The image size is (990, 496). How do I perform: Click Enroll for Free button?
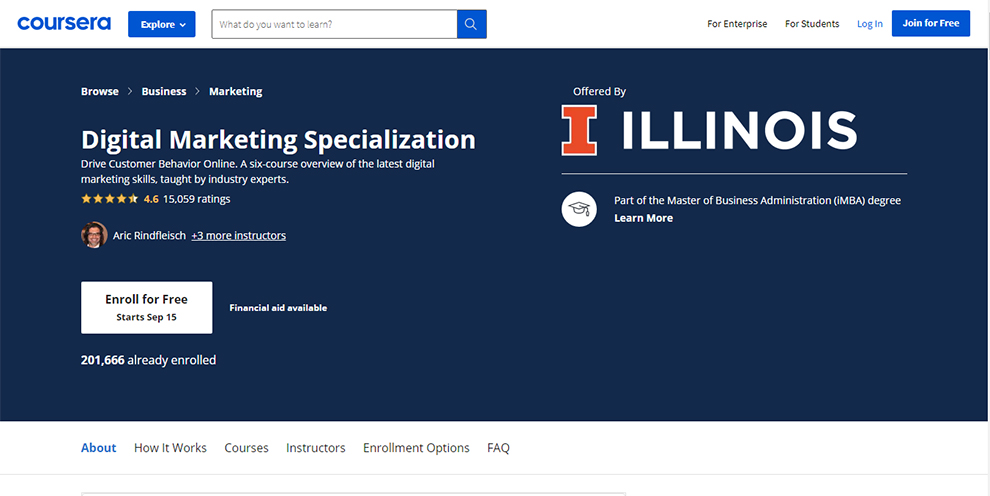click(146, 307)
